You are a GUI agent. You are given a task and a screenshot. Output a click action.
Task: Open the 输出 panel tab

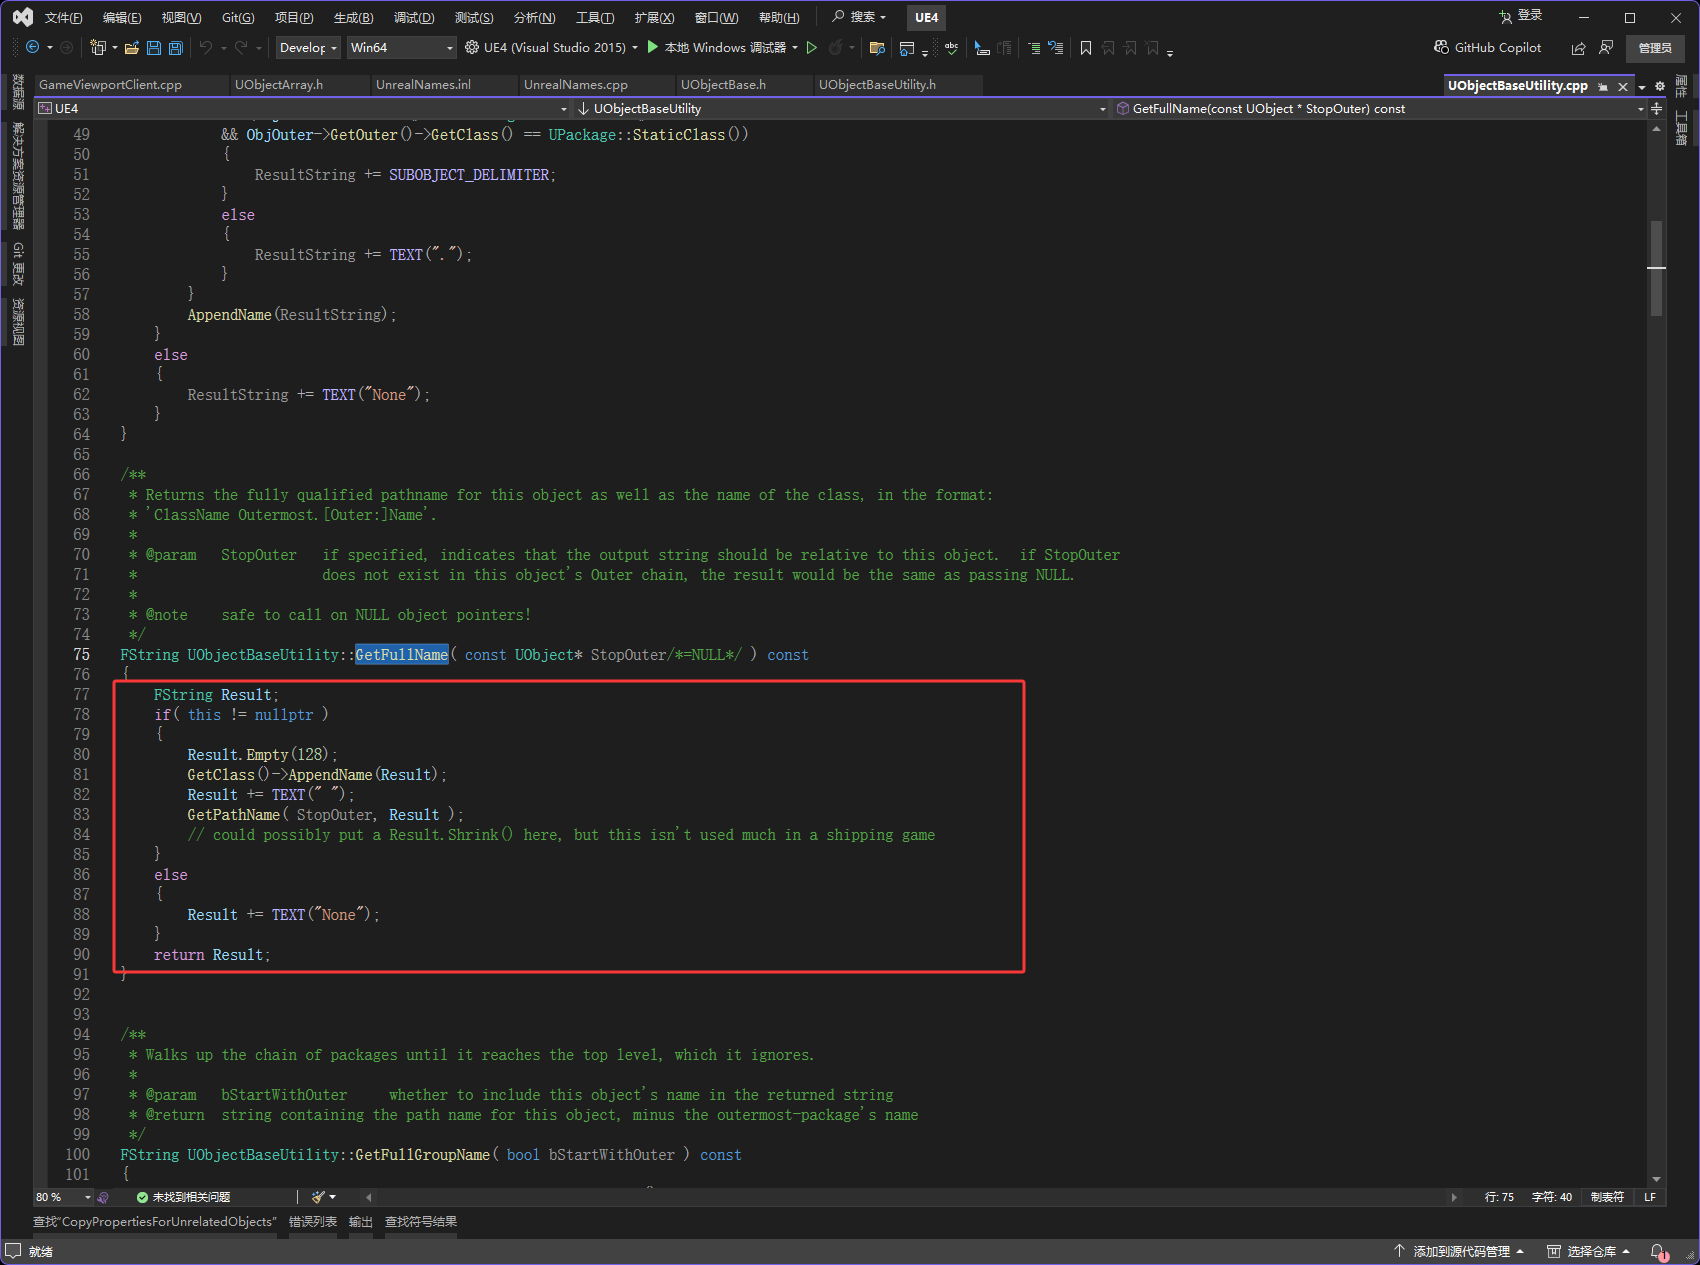coord(360,1222)
